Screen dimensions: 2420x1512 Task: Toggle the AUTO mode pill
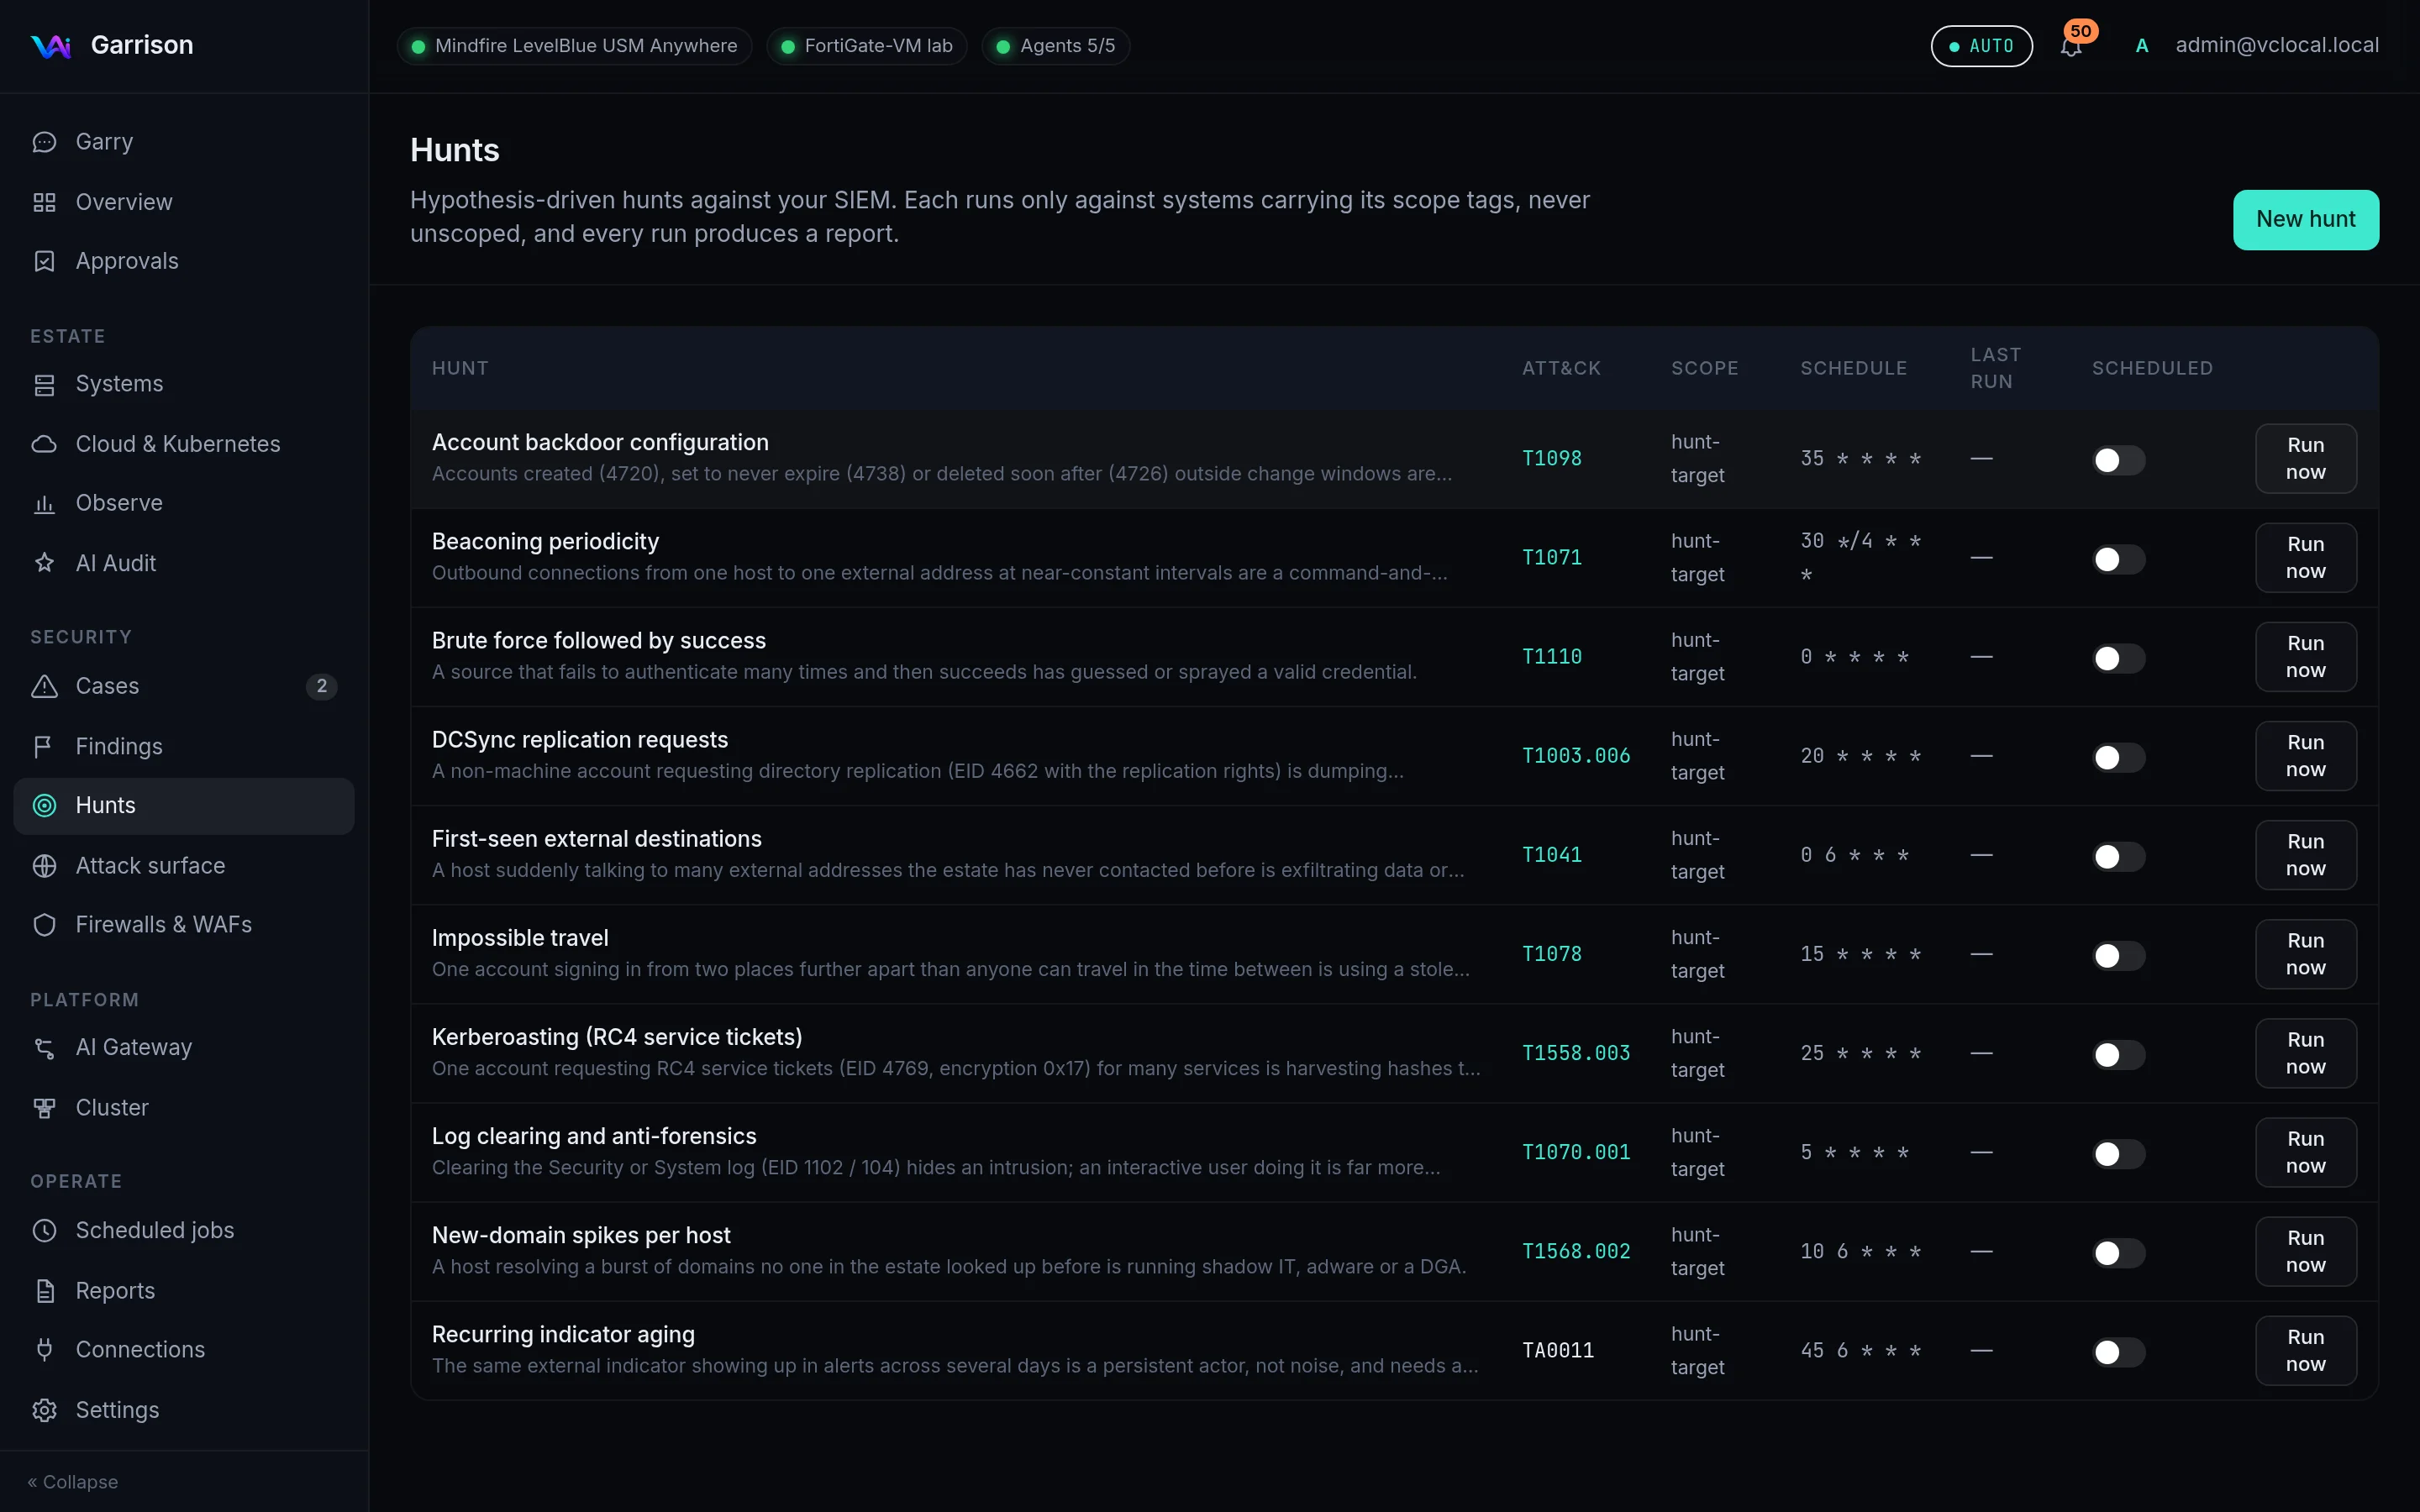1981,46
